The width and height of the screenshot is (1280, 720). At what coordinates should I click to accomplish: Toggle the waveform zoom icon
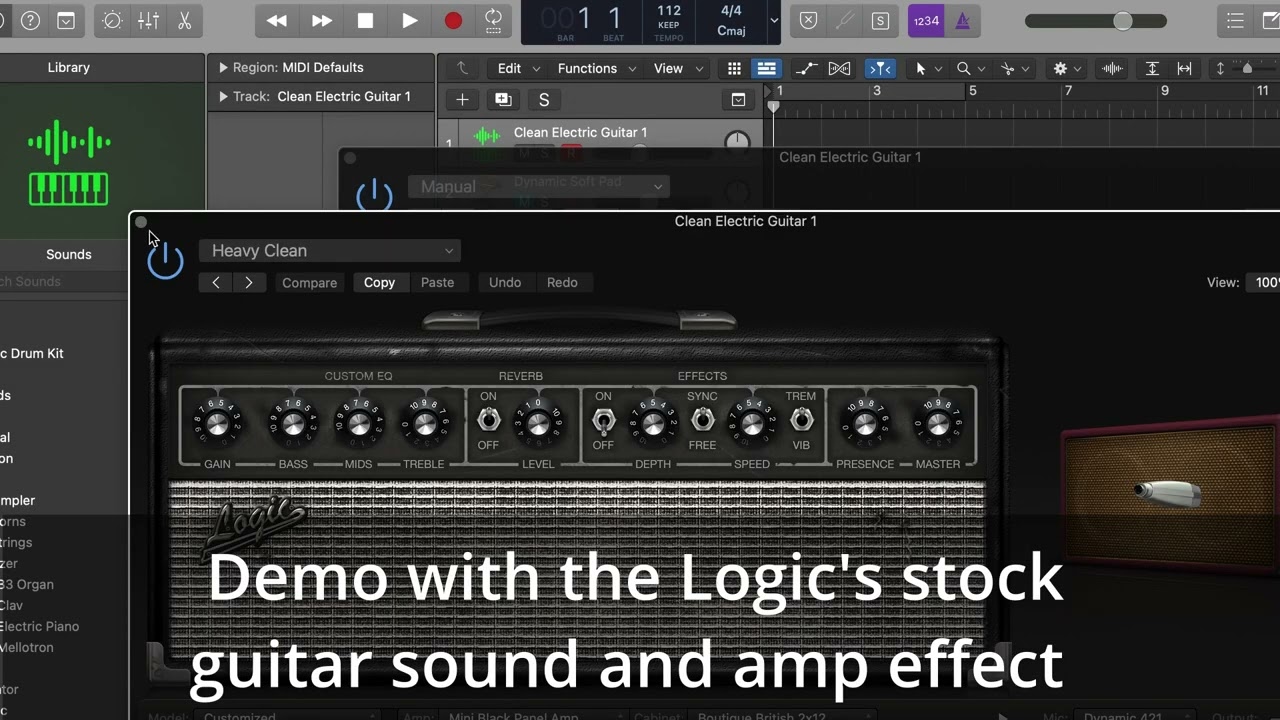click(1111, 68)
